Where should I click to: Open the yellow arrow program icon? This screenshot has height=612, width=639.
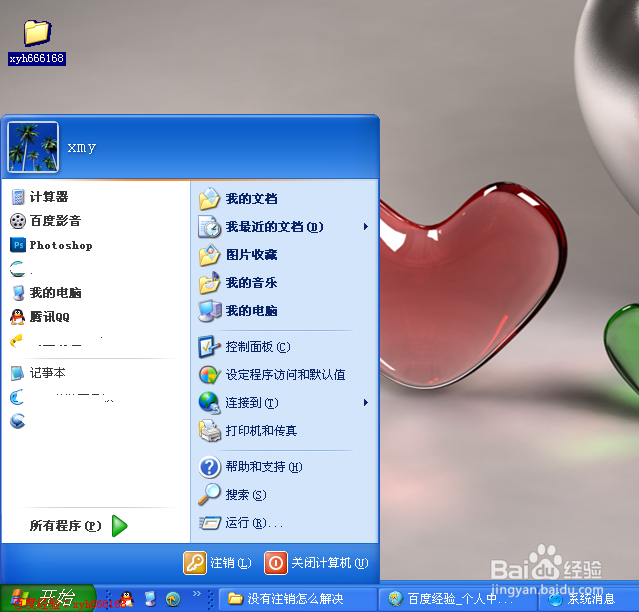pyautogui.click(x=17, y=341)
